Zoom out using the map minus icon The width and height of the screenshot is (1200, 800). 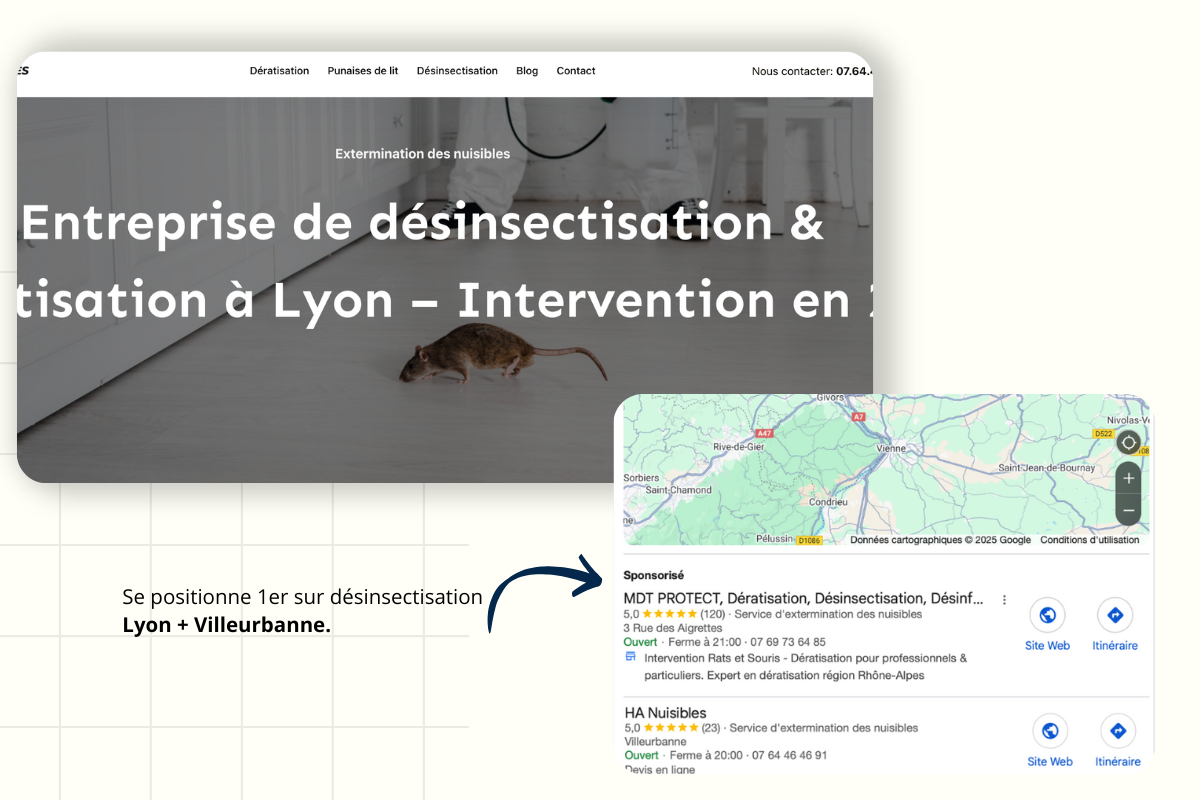(x=1128, y=510)
